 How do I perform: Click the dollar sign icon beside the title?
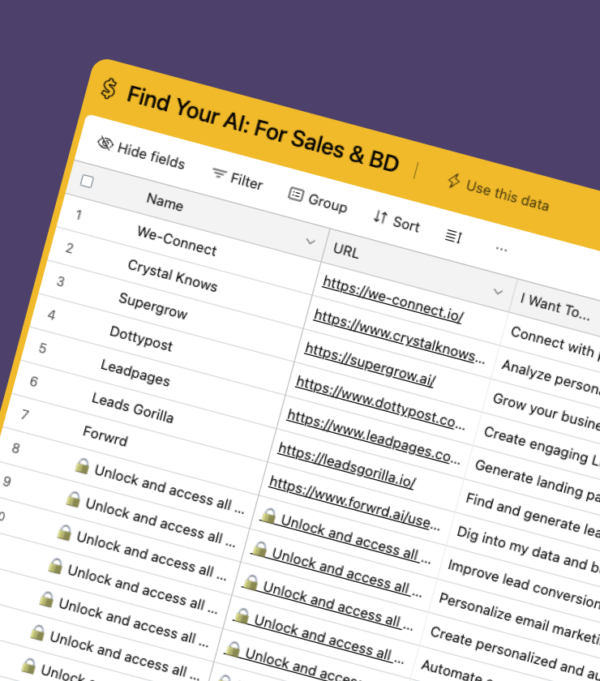[x=109, y=89]
